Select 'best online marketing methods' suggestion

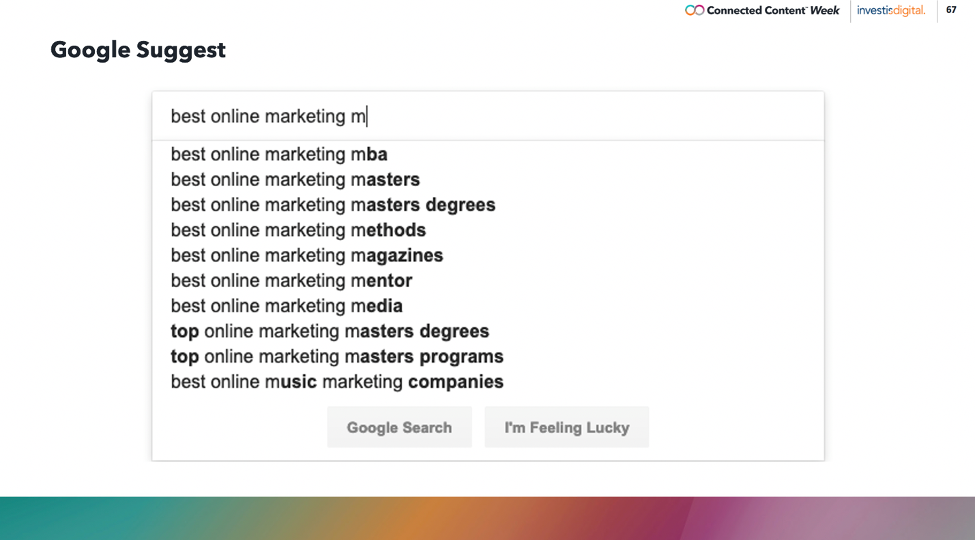click(x=298, y=230)
